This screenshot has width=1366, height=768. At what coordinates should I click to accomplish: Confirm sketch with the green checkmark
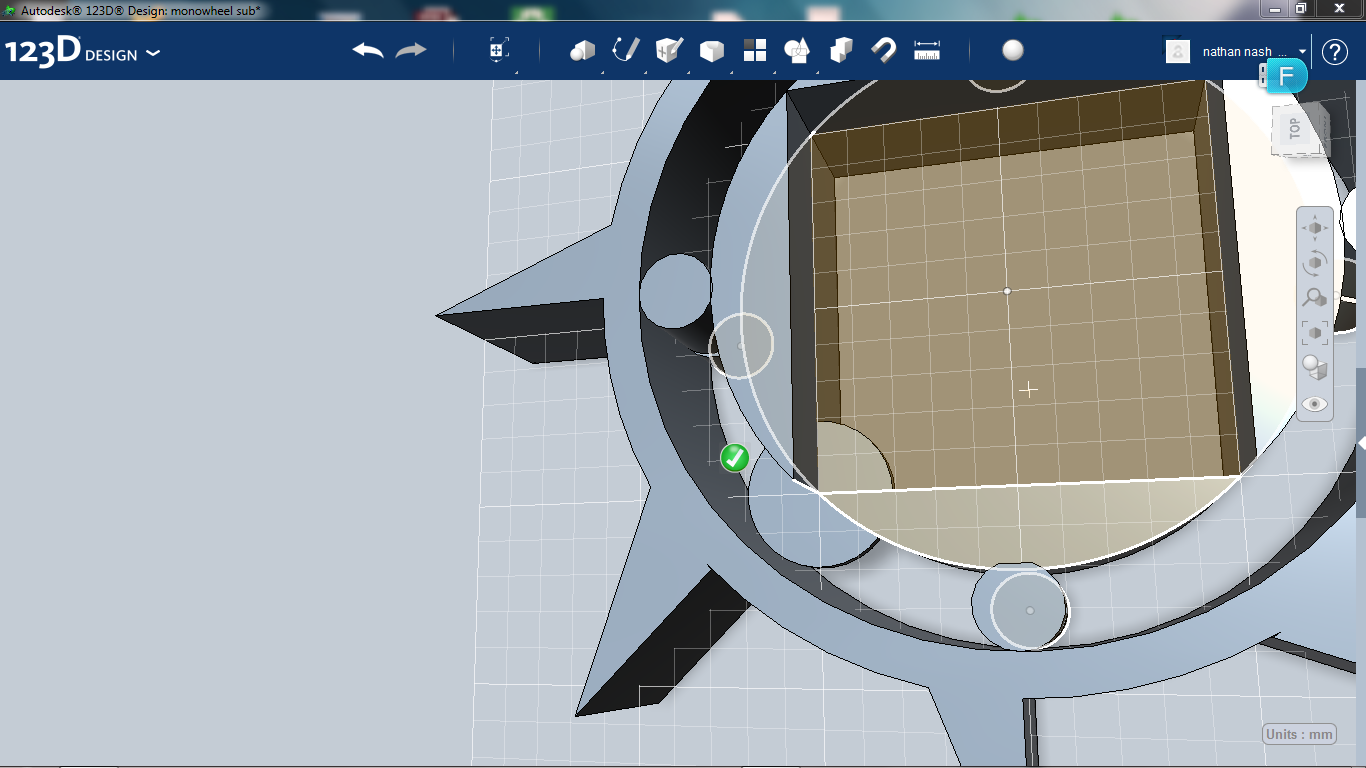pyautogui.click(x=735, y=458)
